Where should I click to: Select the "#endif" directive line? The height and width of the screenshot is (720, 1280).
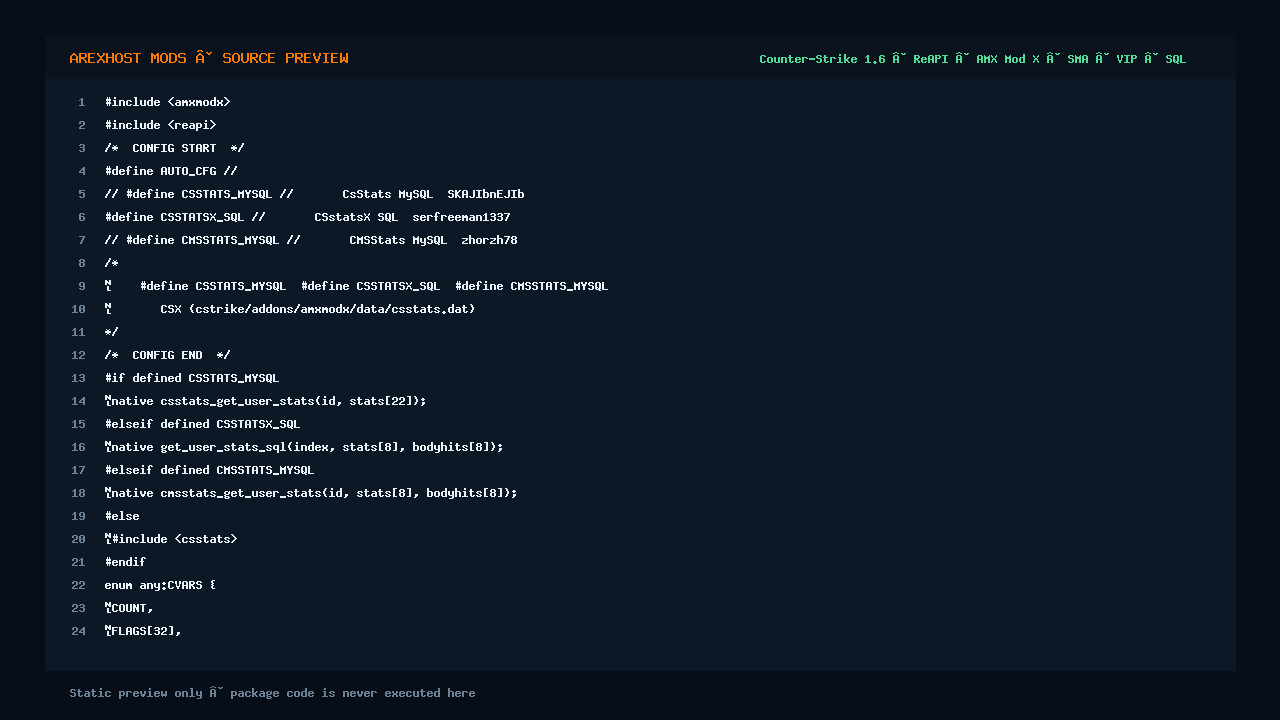[126, 562]
